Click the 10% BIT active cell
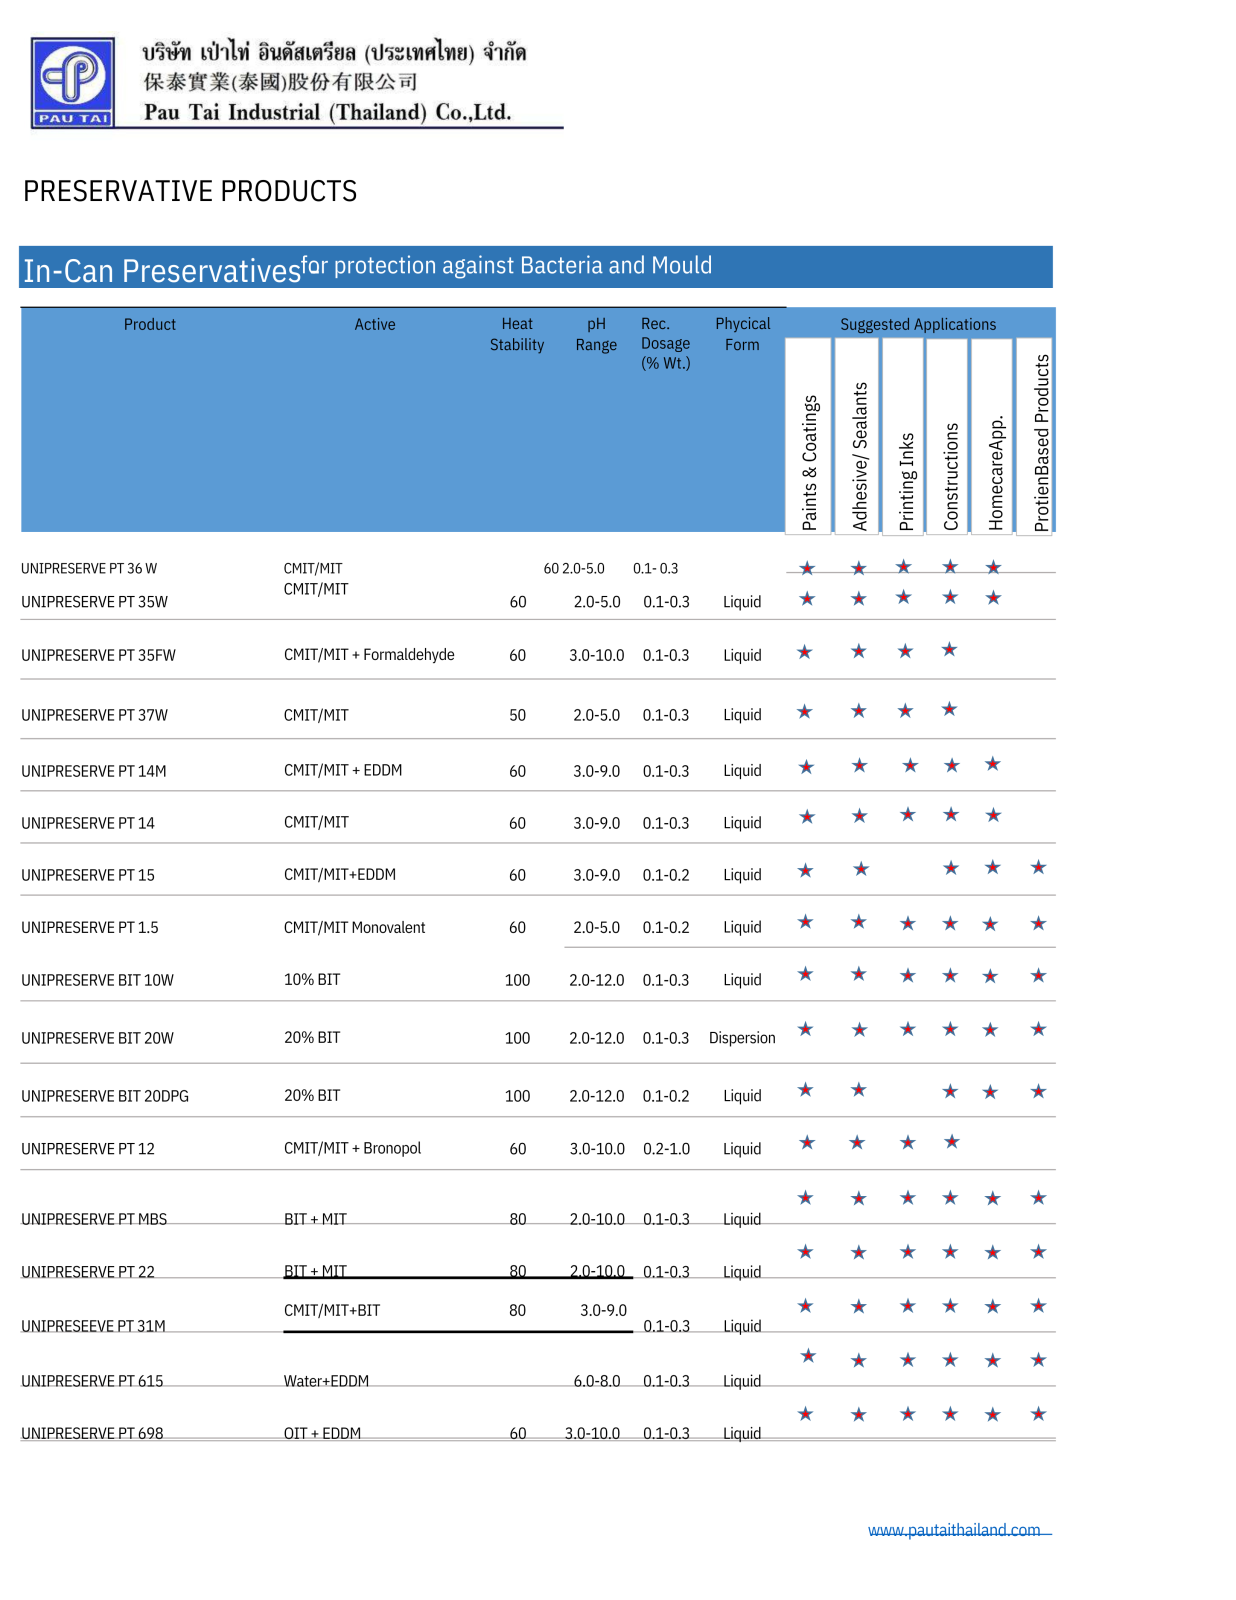The image size is (1236, 1600). [312, 979]
